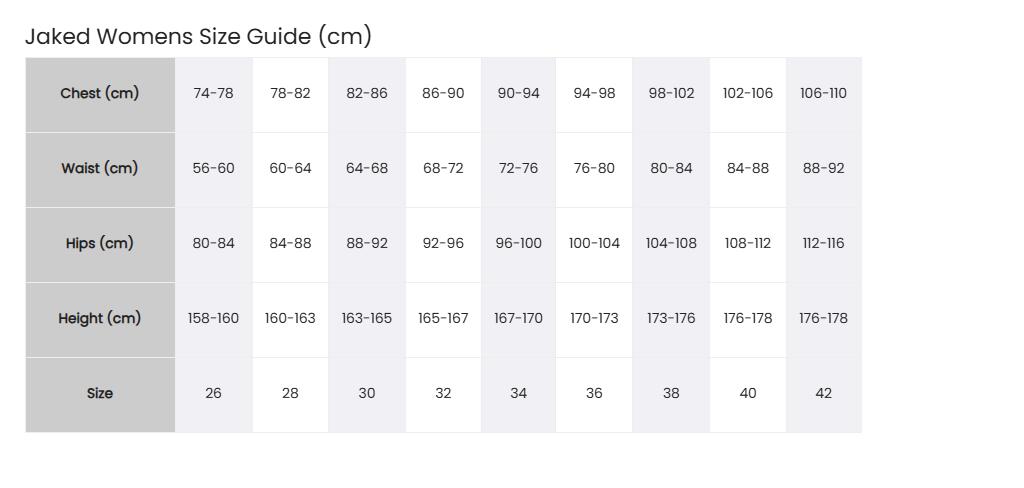This screenshot has width=1024, height=488.
Task: Click the Jaked Womens Size Guide heading
Action: tap(198, 36)
